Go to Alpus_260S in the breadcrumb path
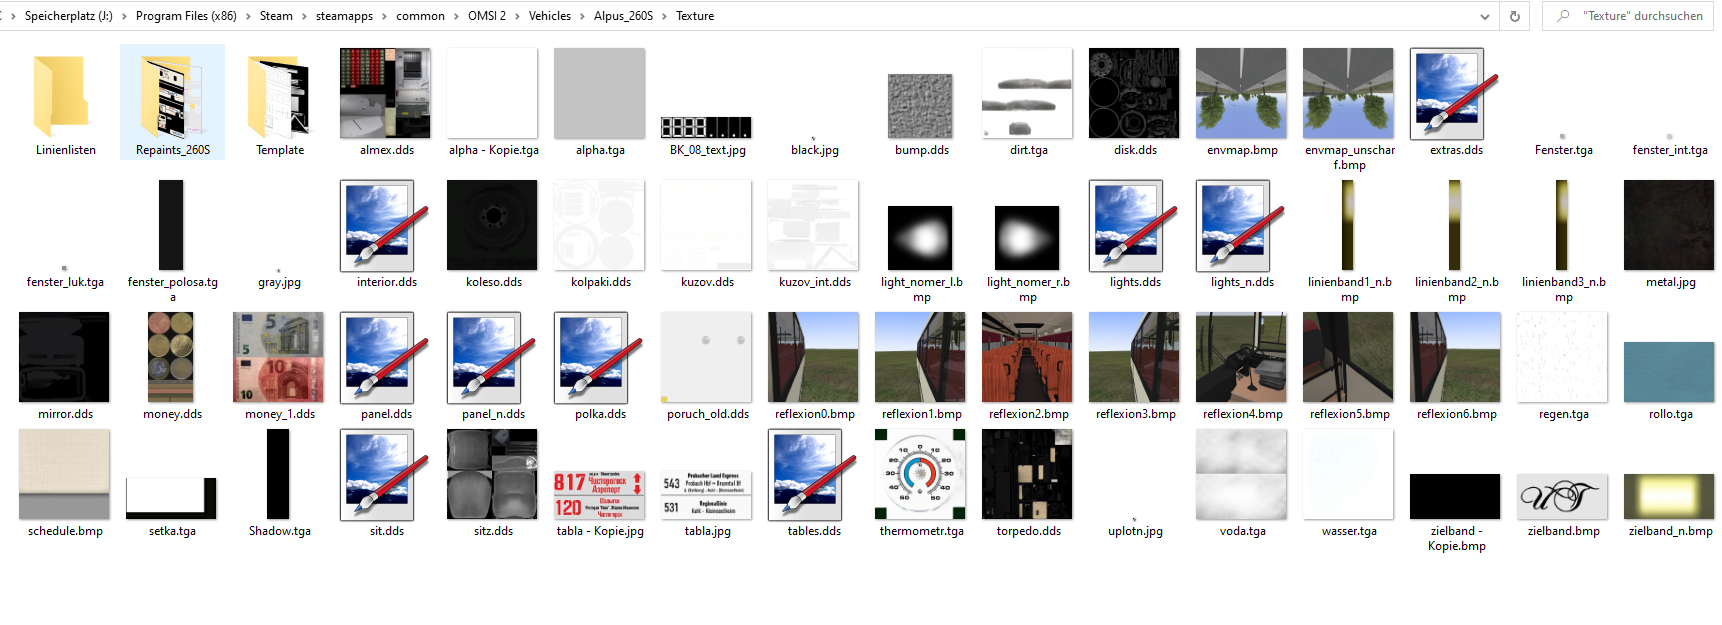This screenshot has width=1722, height=625. point(623,16)
